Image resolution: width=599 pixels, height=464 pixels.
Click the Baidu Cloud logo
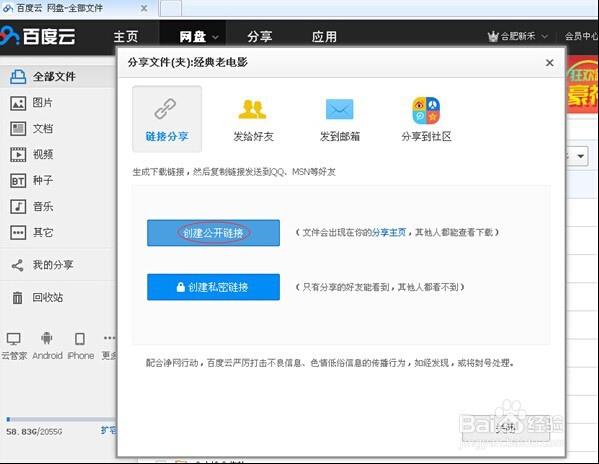pyautogui.click(x=38, y=36)
